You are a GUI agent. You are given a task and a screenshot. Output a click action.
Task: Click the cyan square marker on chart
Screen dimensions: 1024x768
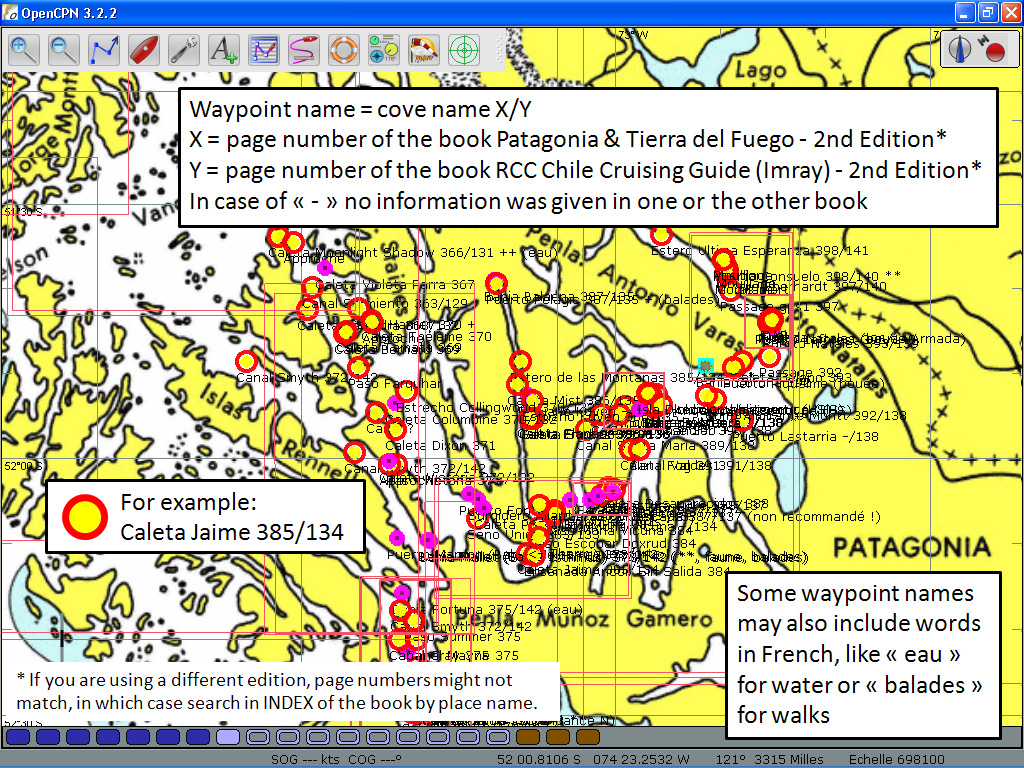(705, 365)
